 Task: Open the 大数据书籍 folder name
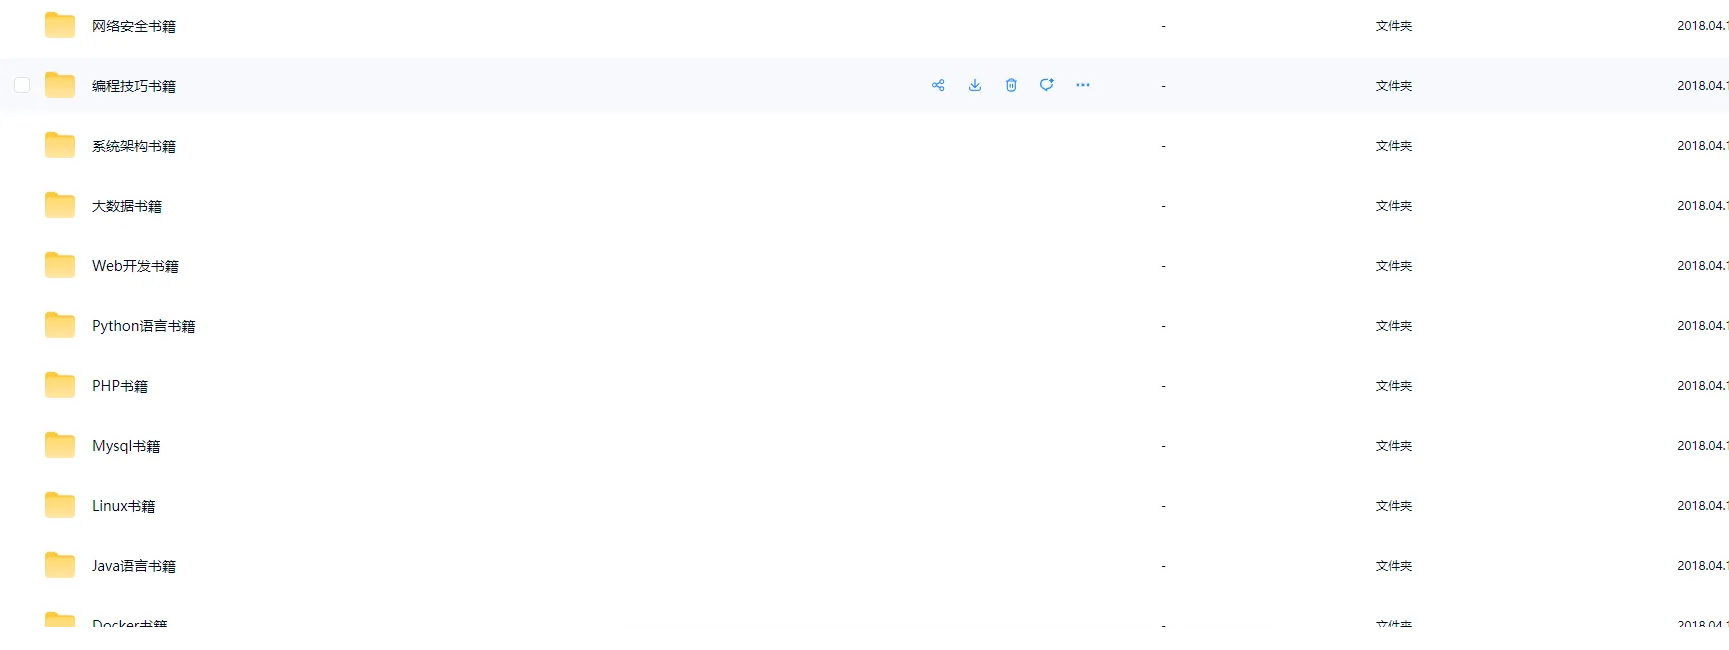pos(127,206)
